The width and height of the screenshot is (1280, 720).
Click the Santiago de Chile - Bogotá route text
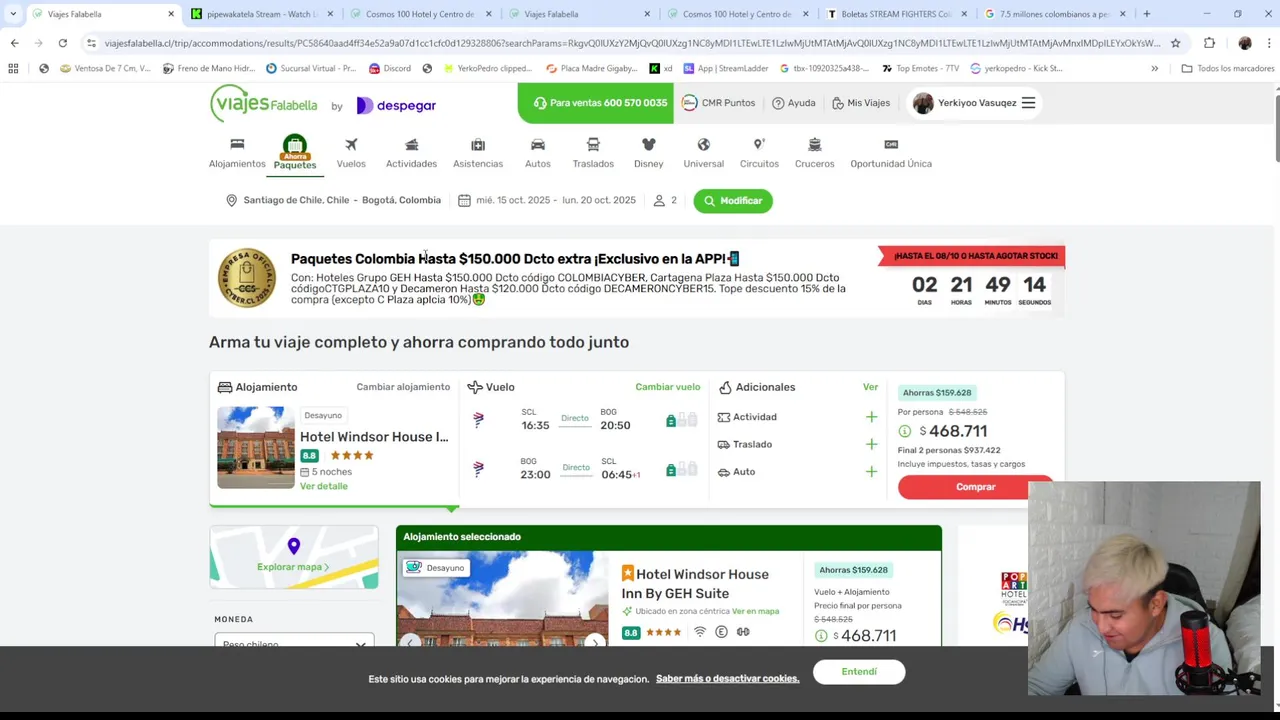342,200
